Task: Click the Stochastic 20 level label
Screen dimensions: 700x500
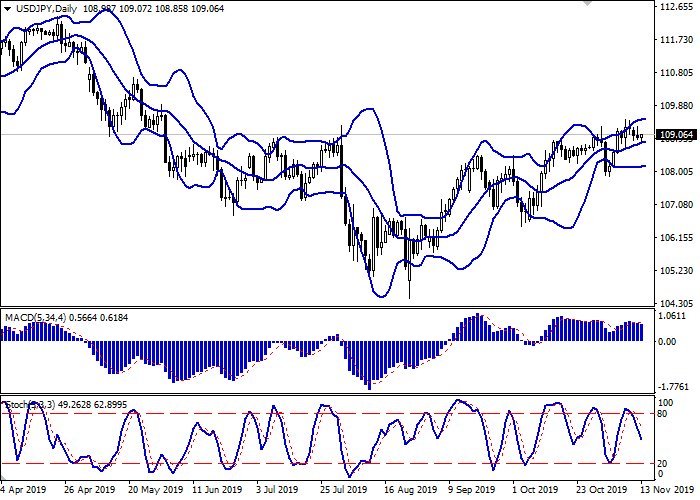Action: (x=662, y=463)
